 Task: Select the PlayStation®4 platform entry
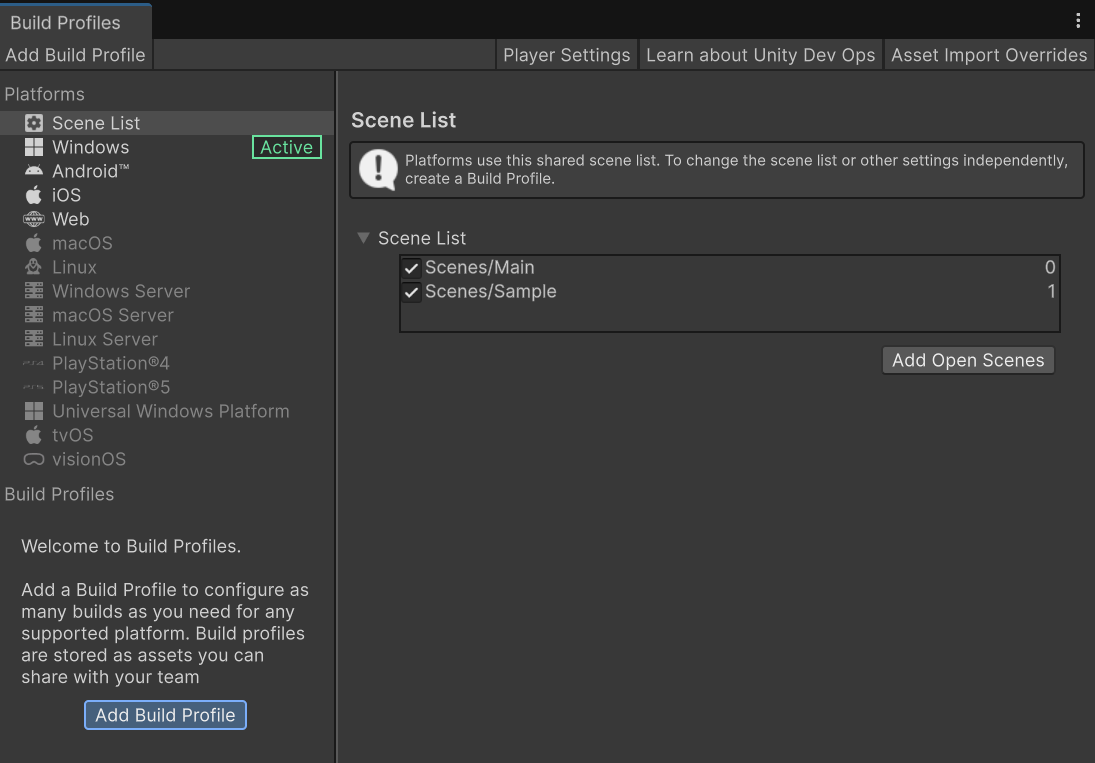tap(167, 363)
